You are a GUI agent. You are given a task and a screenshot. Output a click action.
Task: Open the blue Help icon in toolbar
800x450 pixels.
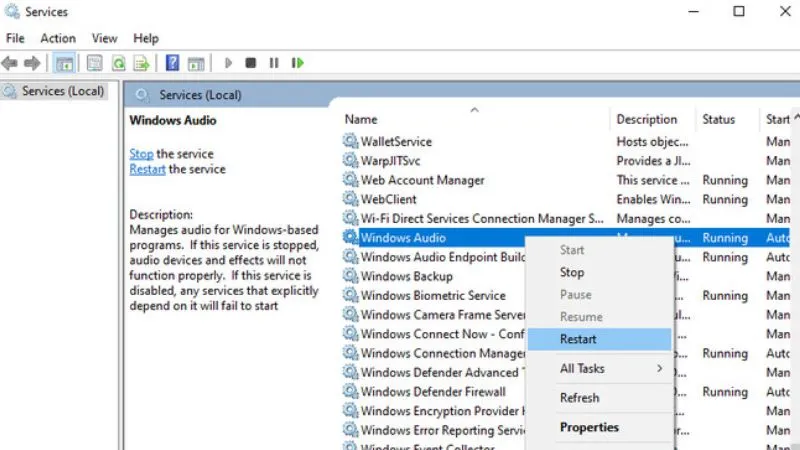coord(172,63)
